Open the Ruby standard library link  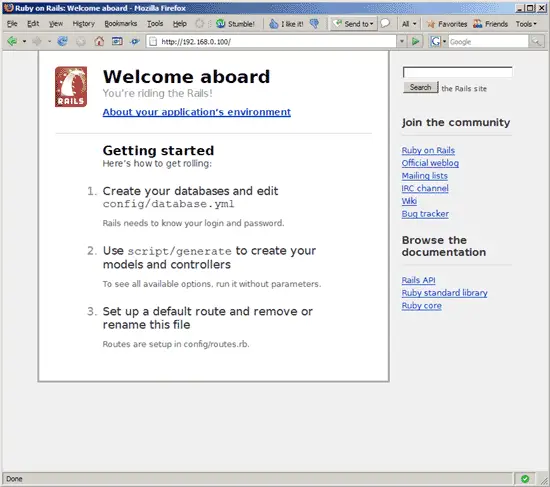(x=445, y=293)
